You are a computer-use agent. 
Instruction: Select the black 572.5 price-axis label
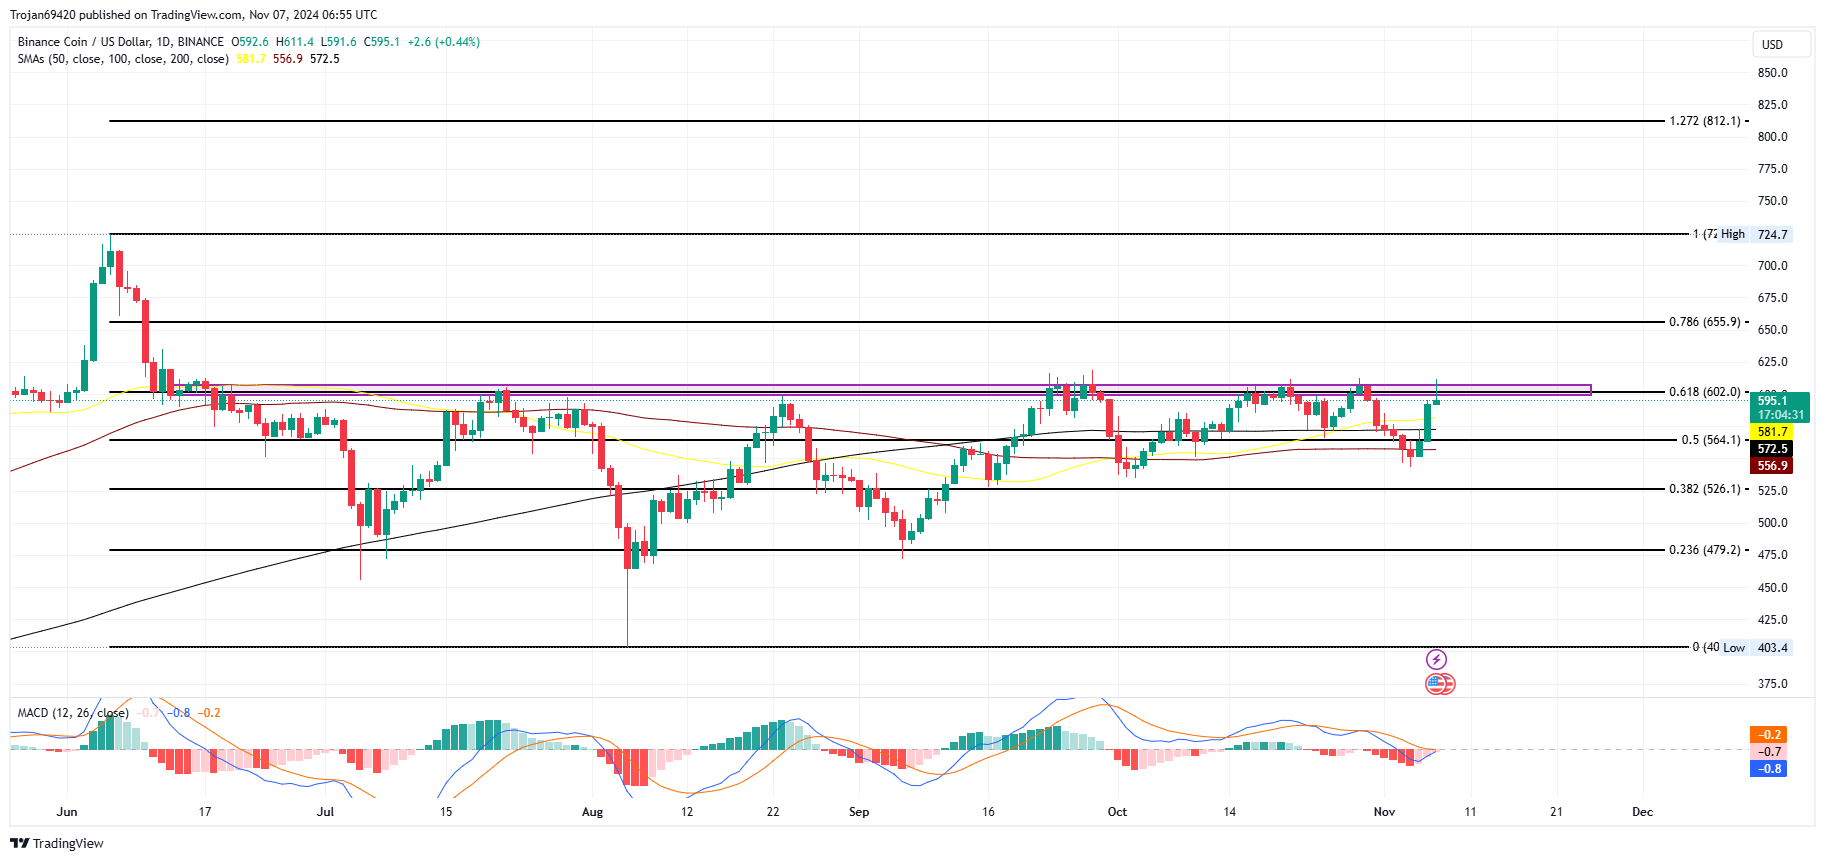point(1772,449)
